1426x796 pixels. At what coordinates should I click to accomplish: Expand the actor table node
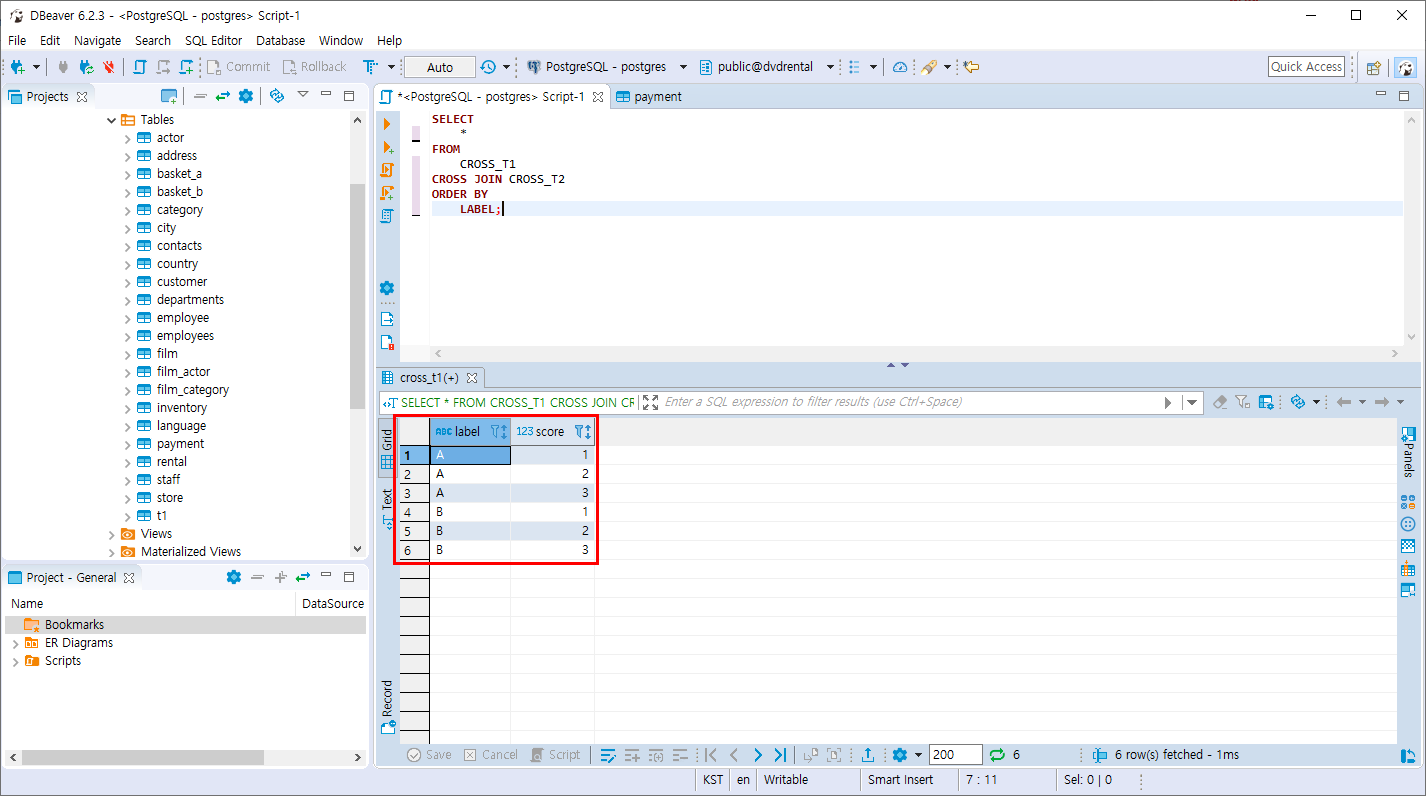click(x=127, y=138)
